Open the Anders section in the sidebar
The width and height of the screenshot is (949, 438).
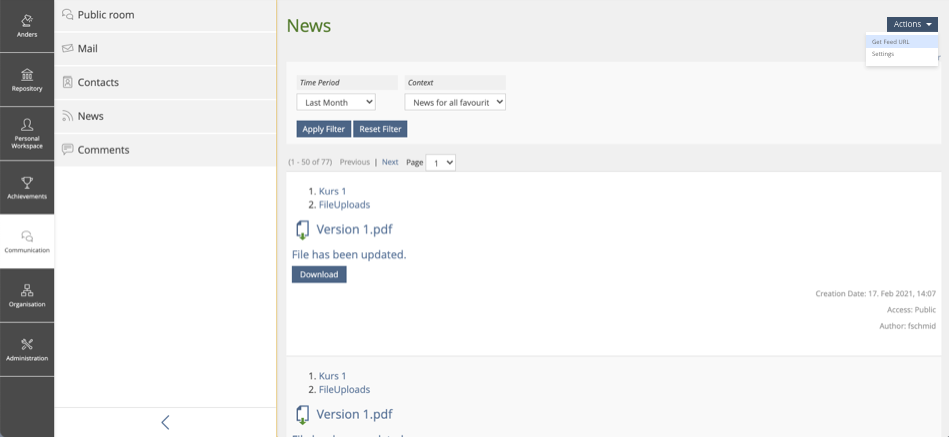[x=27, y=26]
